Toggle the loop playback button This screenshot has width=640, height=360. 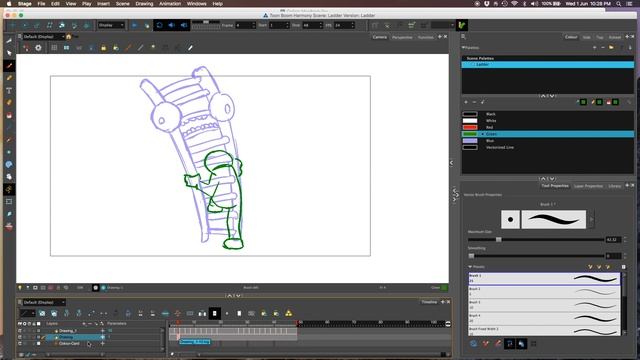click(x=160, y=25)
